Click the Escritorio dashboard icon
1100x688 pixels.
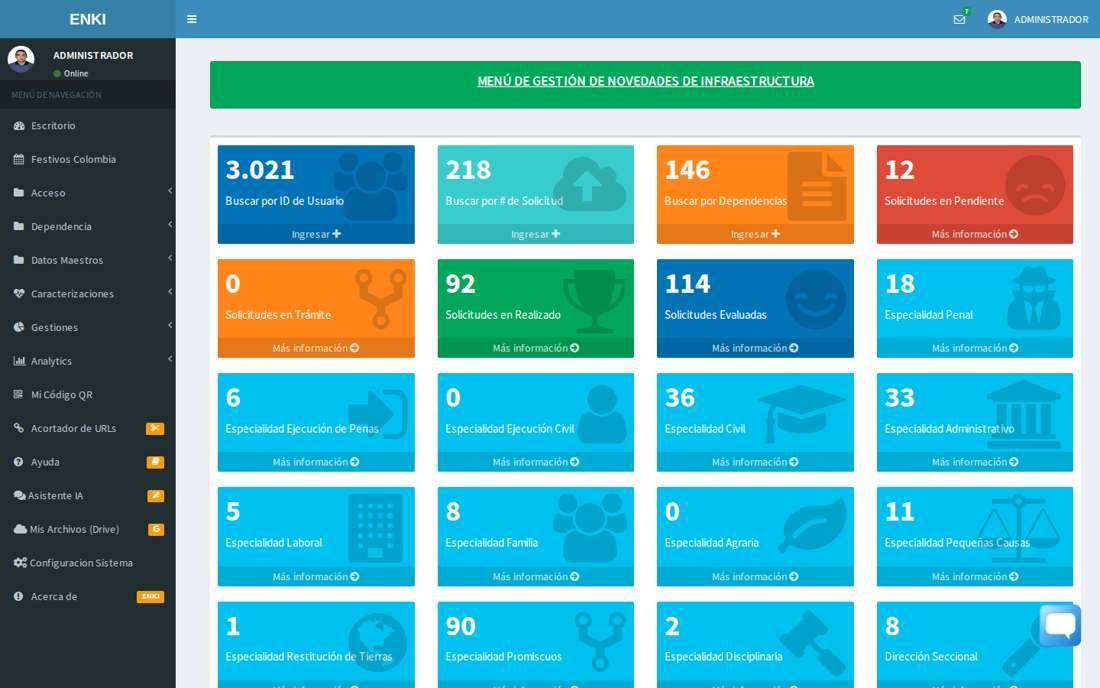tap(19, 126)
